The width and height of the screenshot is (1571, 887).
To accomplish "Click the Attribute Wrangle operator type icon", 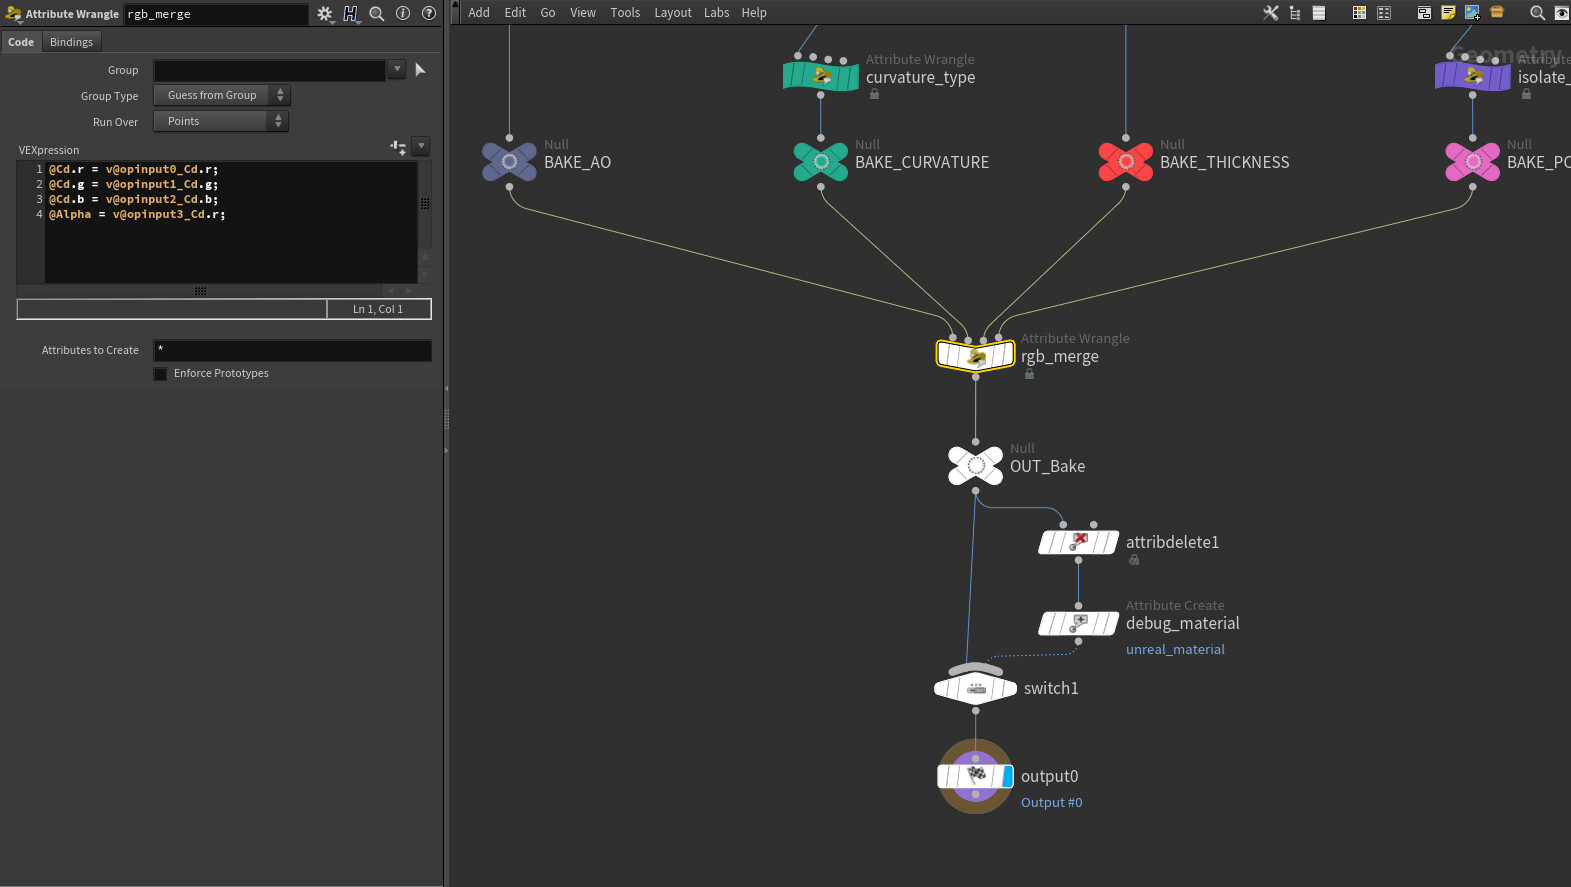I will pos(13,14).
